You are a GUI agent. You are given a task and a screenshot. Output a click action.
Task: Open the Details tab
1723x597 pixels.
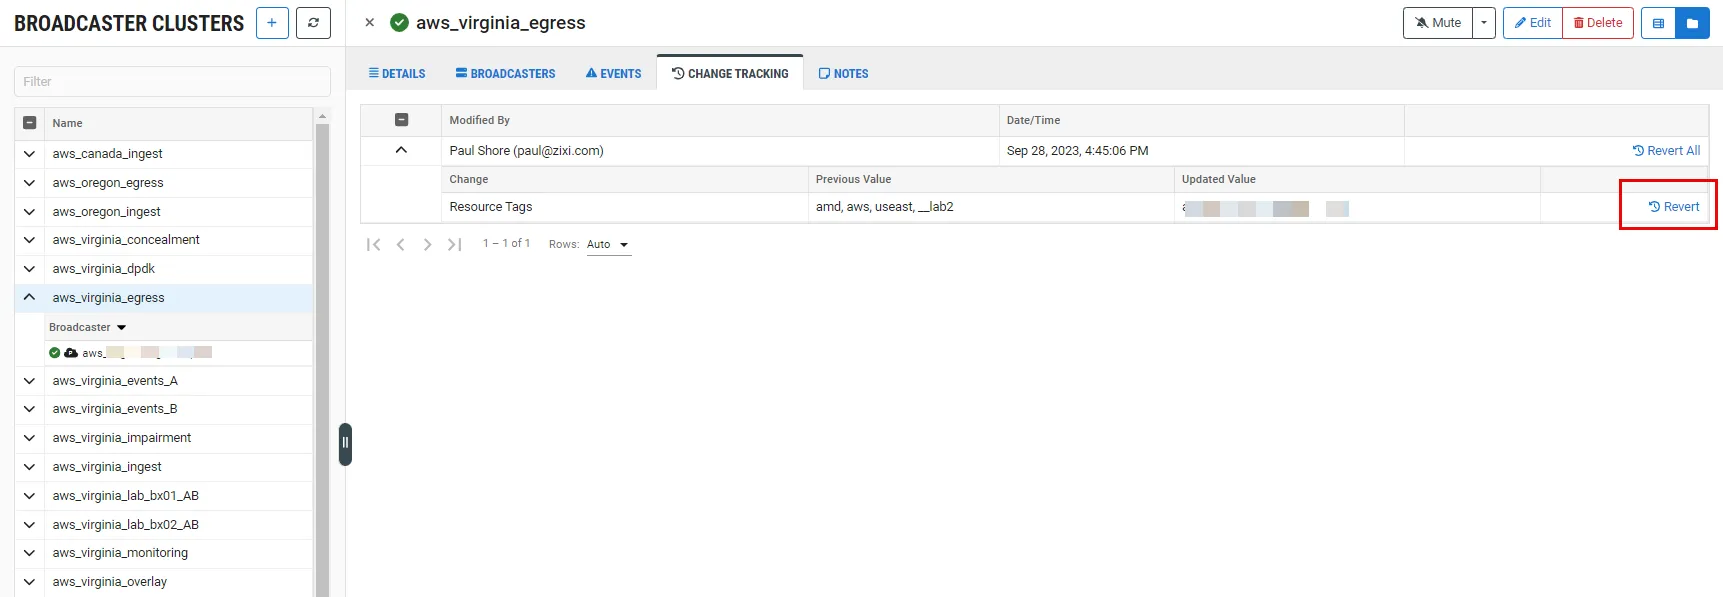[397, 73]
